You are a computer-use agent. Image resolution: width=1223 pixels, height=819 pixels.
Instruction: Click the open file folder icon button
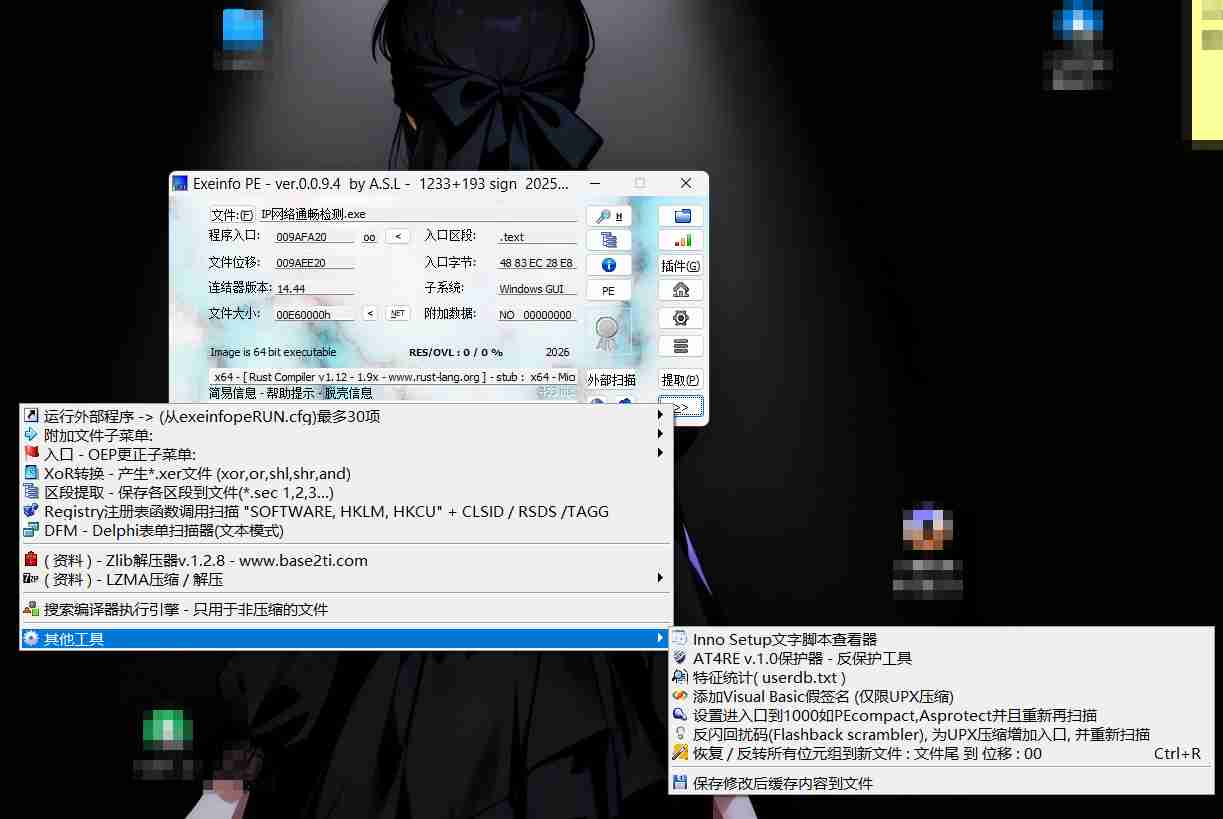tap(681, 216)
